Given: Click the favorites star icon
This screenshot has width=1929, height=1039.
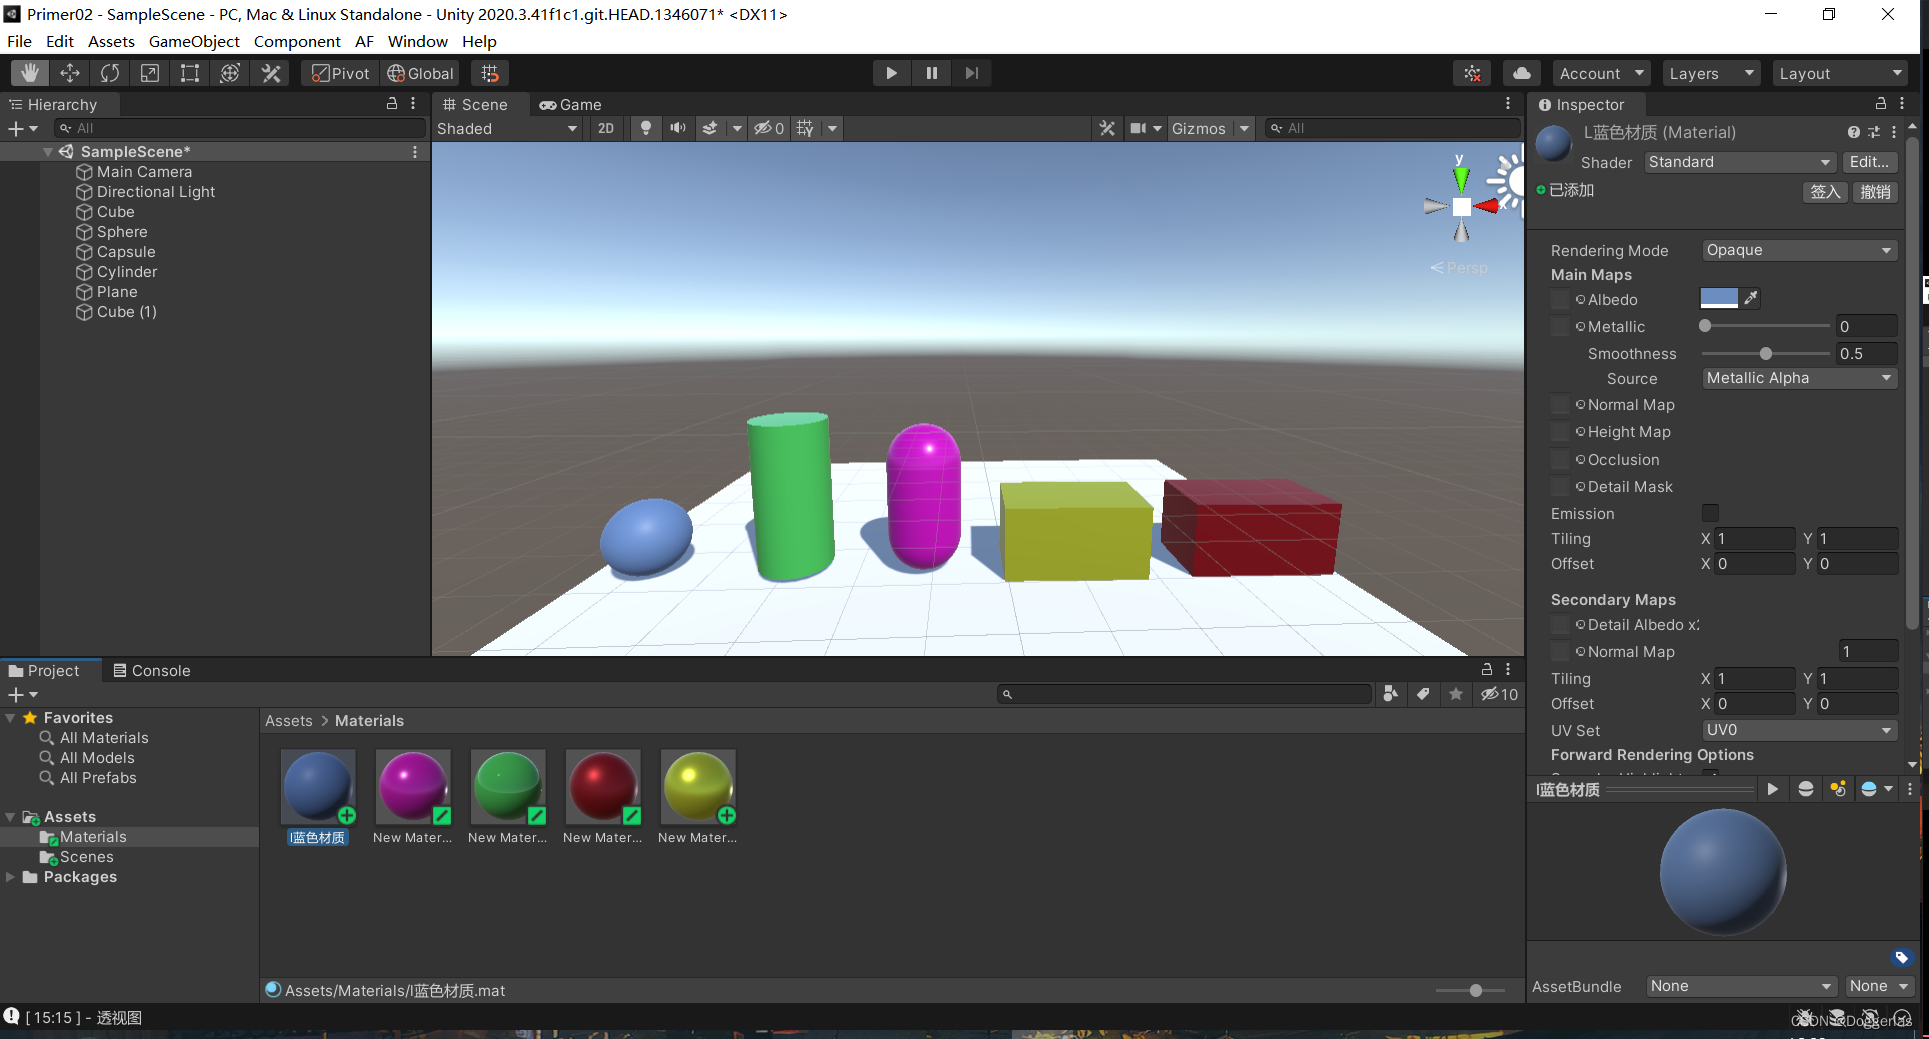Looking at the screenshot, I should tap(1456, 694).
